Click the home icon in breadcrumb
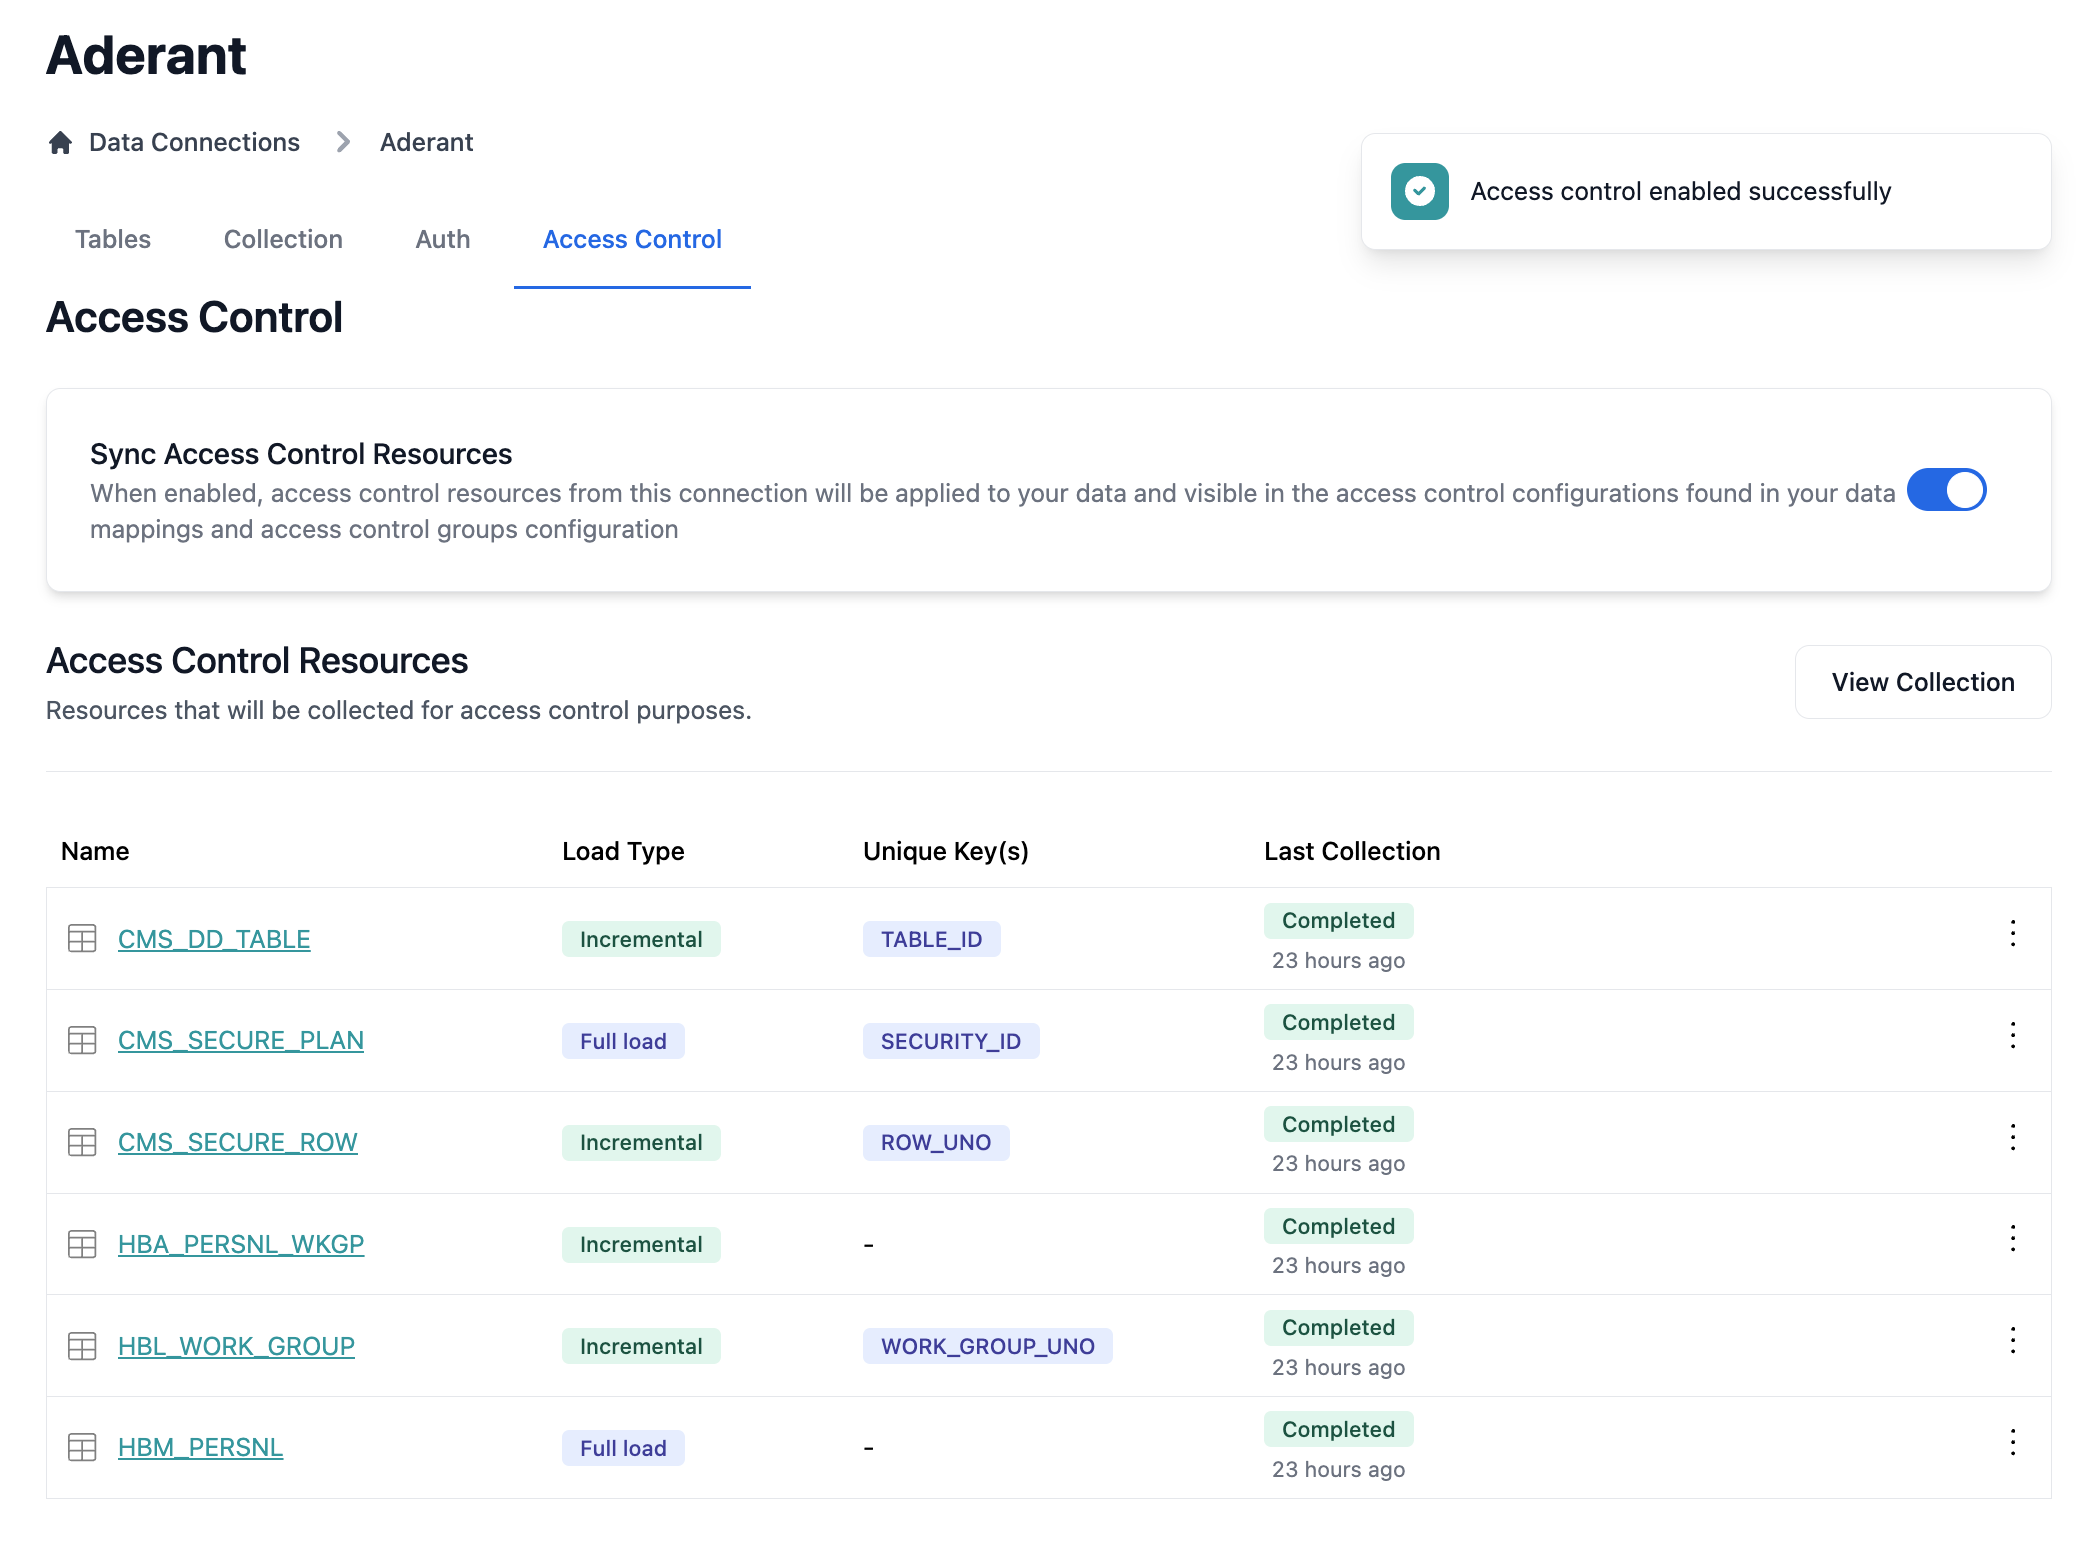Image resolution: width=2092 pixels, height=1566 pixels. [x=60, y=143]
